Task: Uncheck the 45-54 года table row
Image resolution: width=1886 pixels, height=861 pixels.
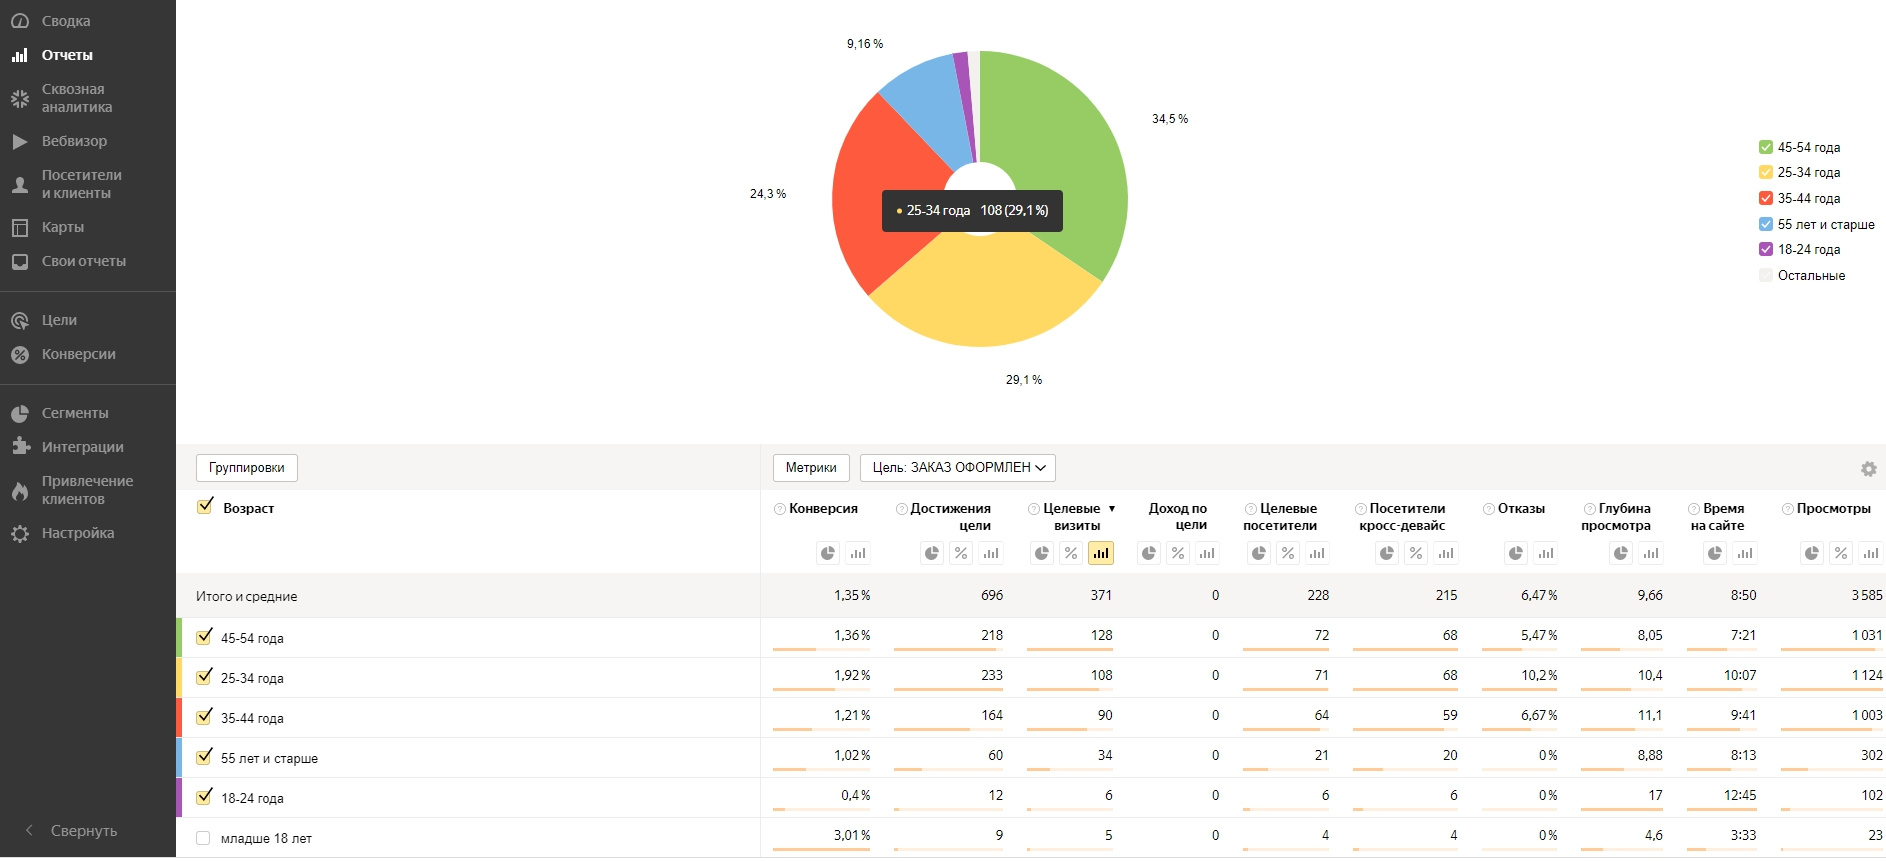Action: (x=205, y=636)
